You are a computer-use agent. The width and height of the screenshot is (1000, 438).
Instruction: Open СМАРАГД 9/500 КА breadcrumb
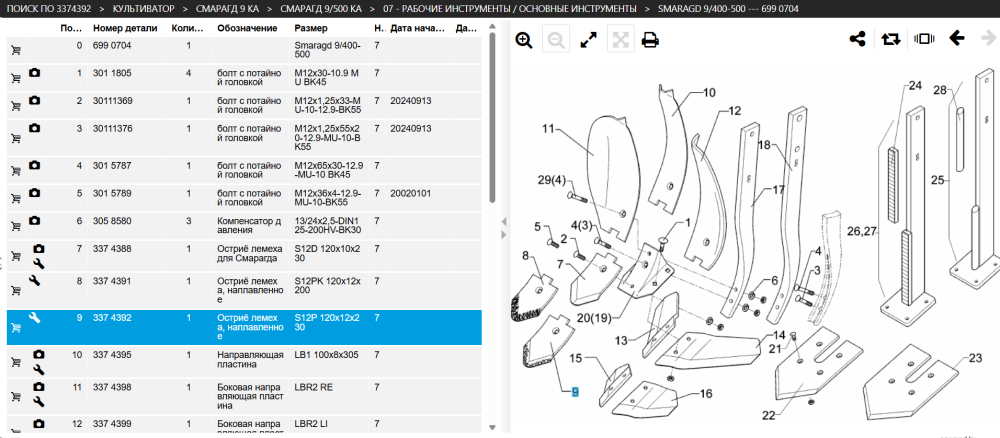point(321,9)
